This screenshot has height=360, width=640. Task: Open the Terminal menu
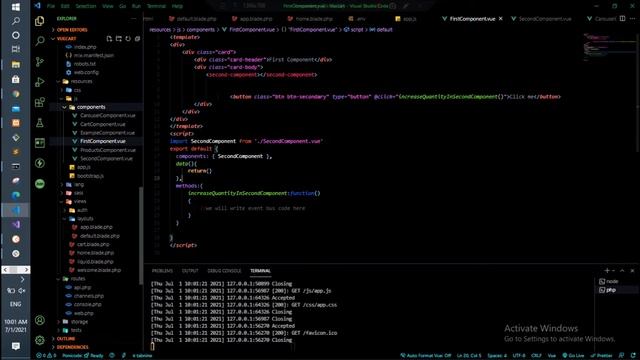(156, 6)
